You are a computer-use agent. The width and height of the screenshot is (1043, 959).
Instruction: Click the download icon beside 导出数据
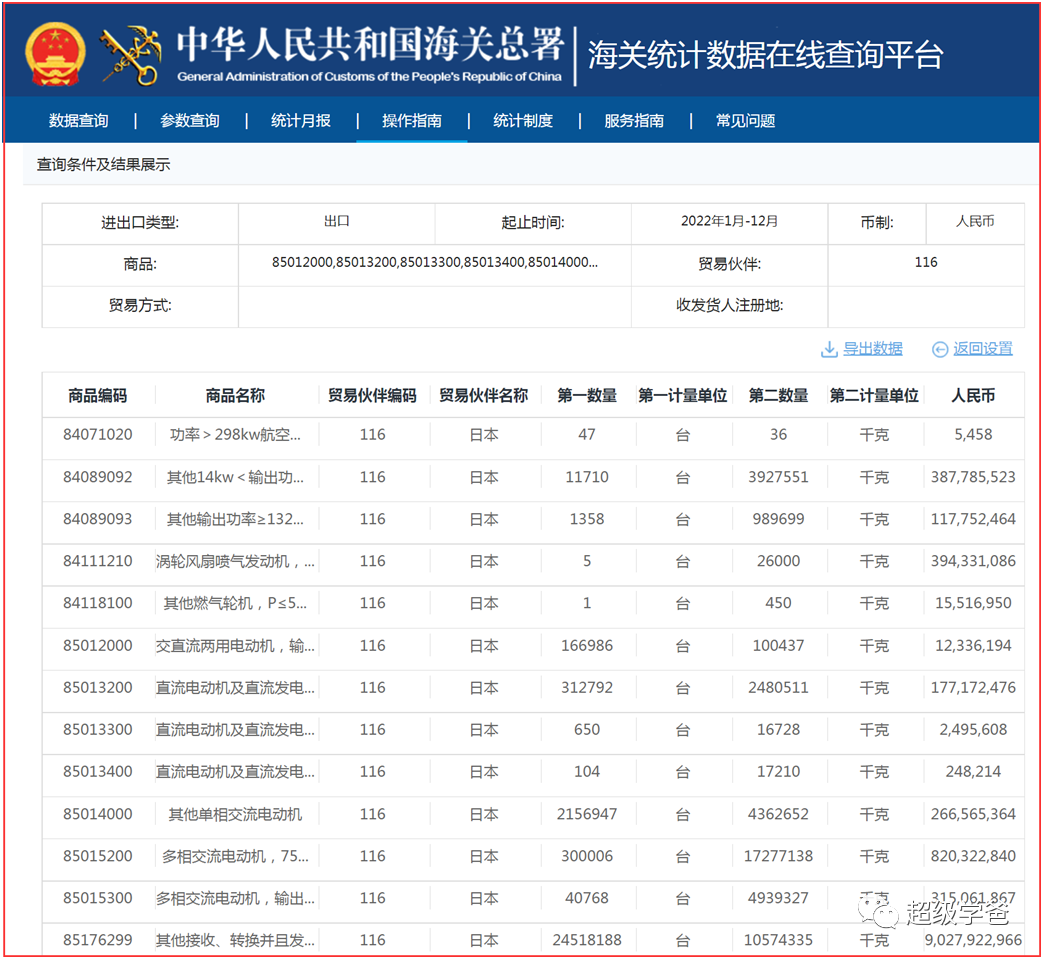830,349
